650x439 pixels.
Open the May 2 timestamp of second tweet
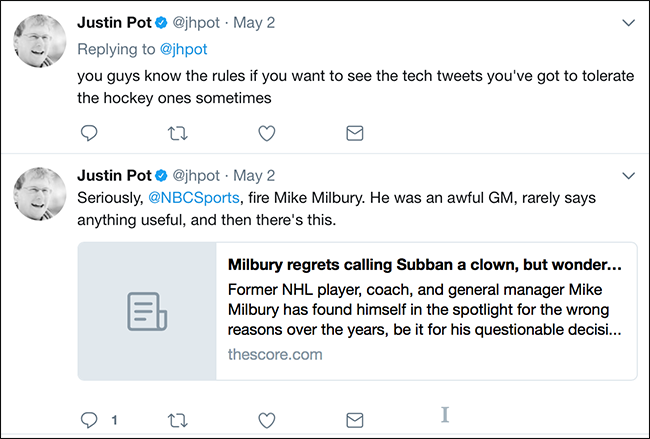click(x=255, y=175)
